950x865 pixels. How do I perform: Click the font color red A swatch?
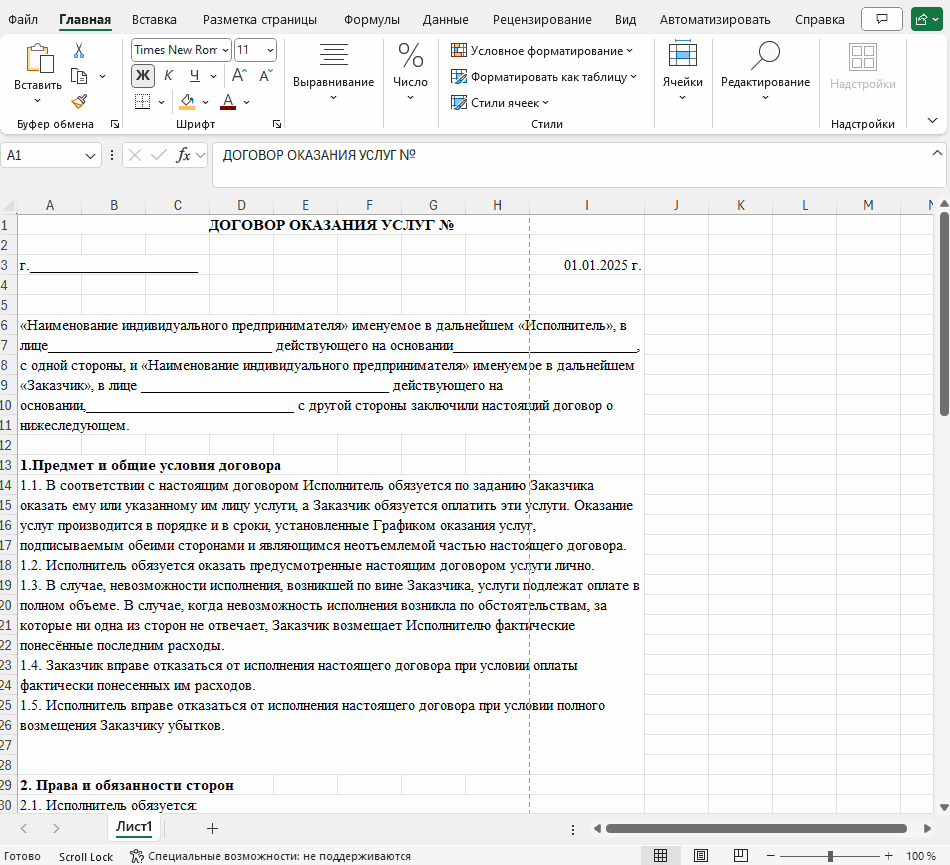(228, 101)
